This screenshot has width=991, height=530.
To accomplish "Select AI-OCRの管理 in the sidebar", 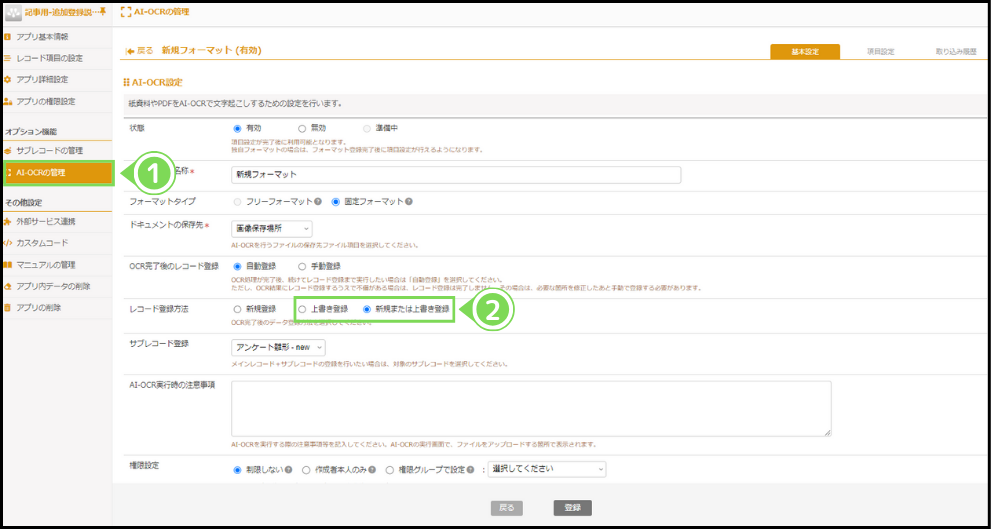I will point(58,172).
